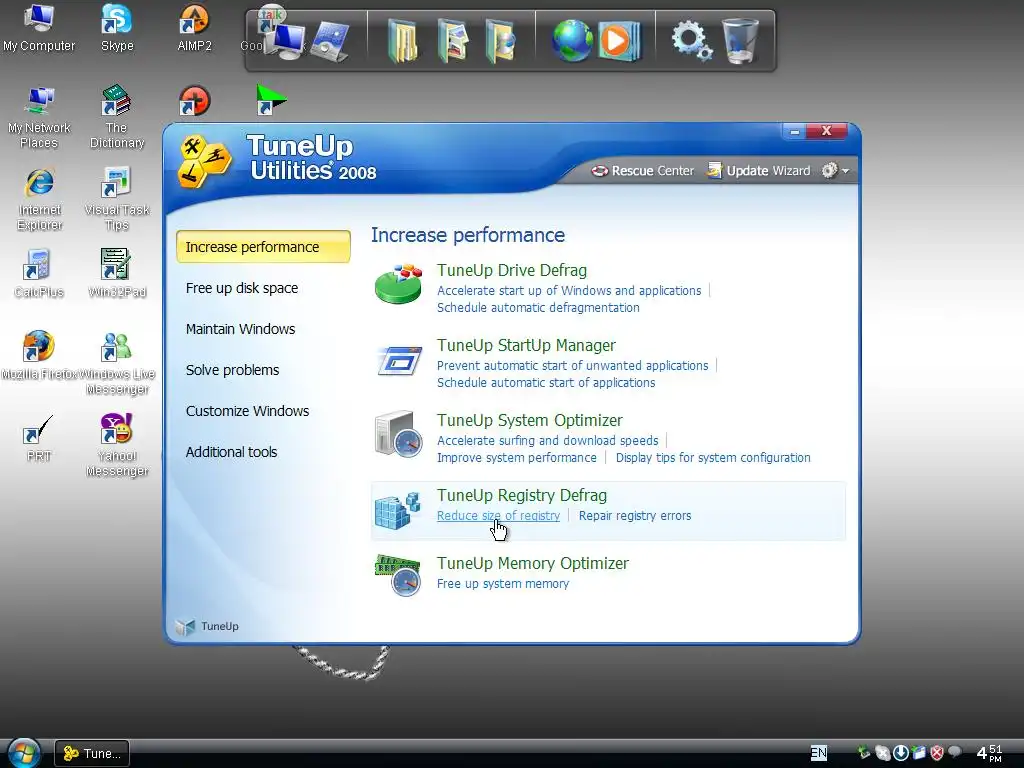Click Free up system memory link

click(x=503, y=584)
